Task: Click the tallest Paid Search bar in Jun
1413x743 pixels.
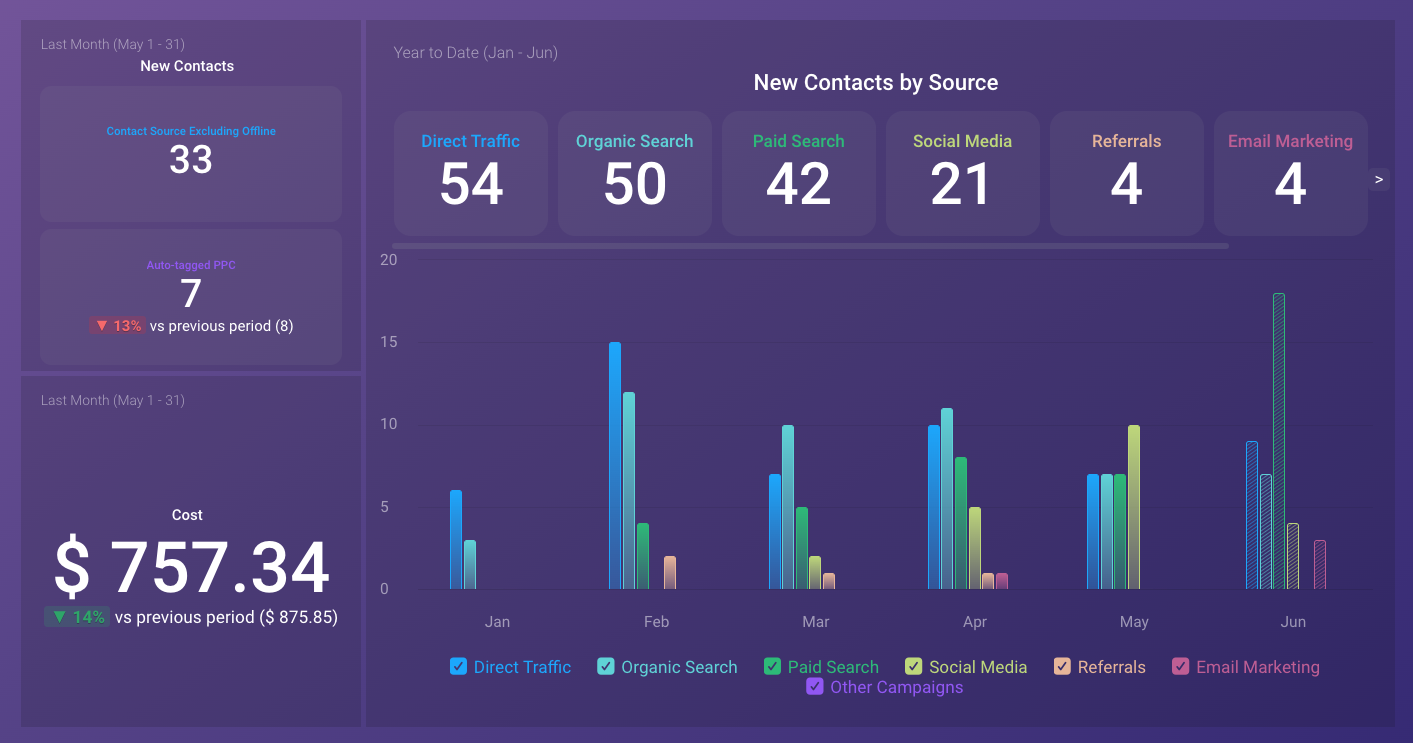Action: click(1279, 441)
